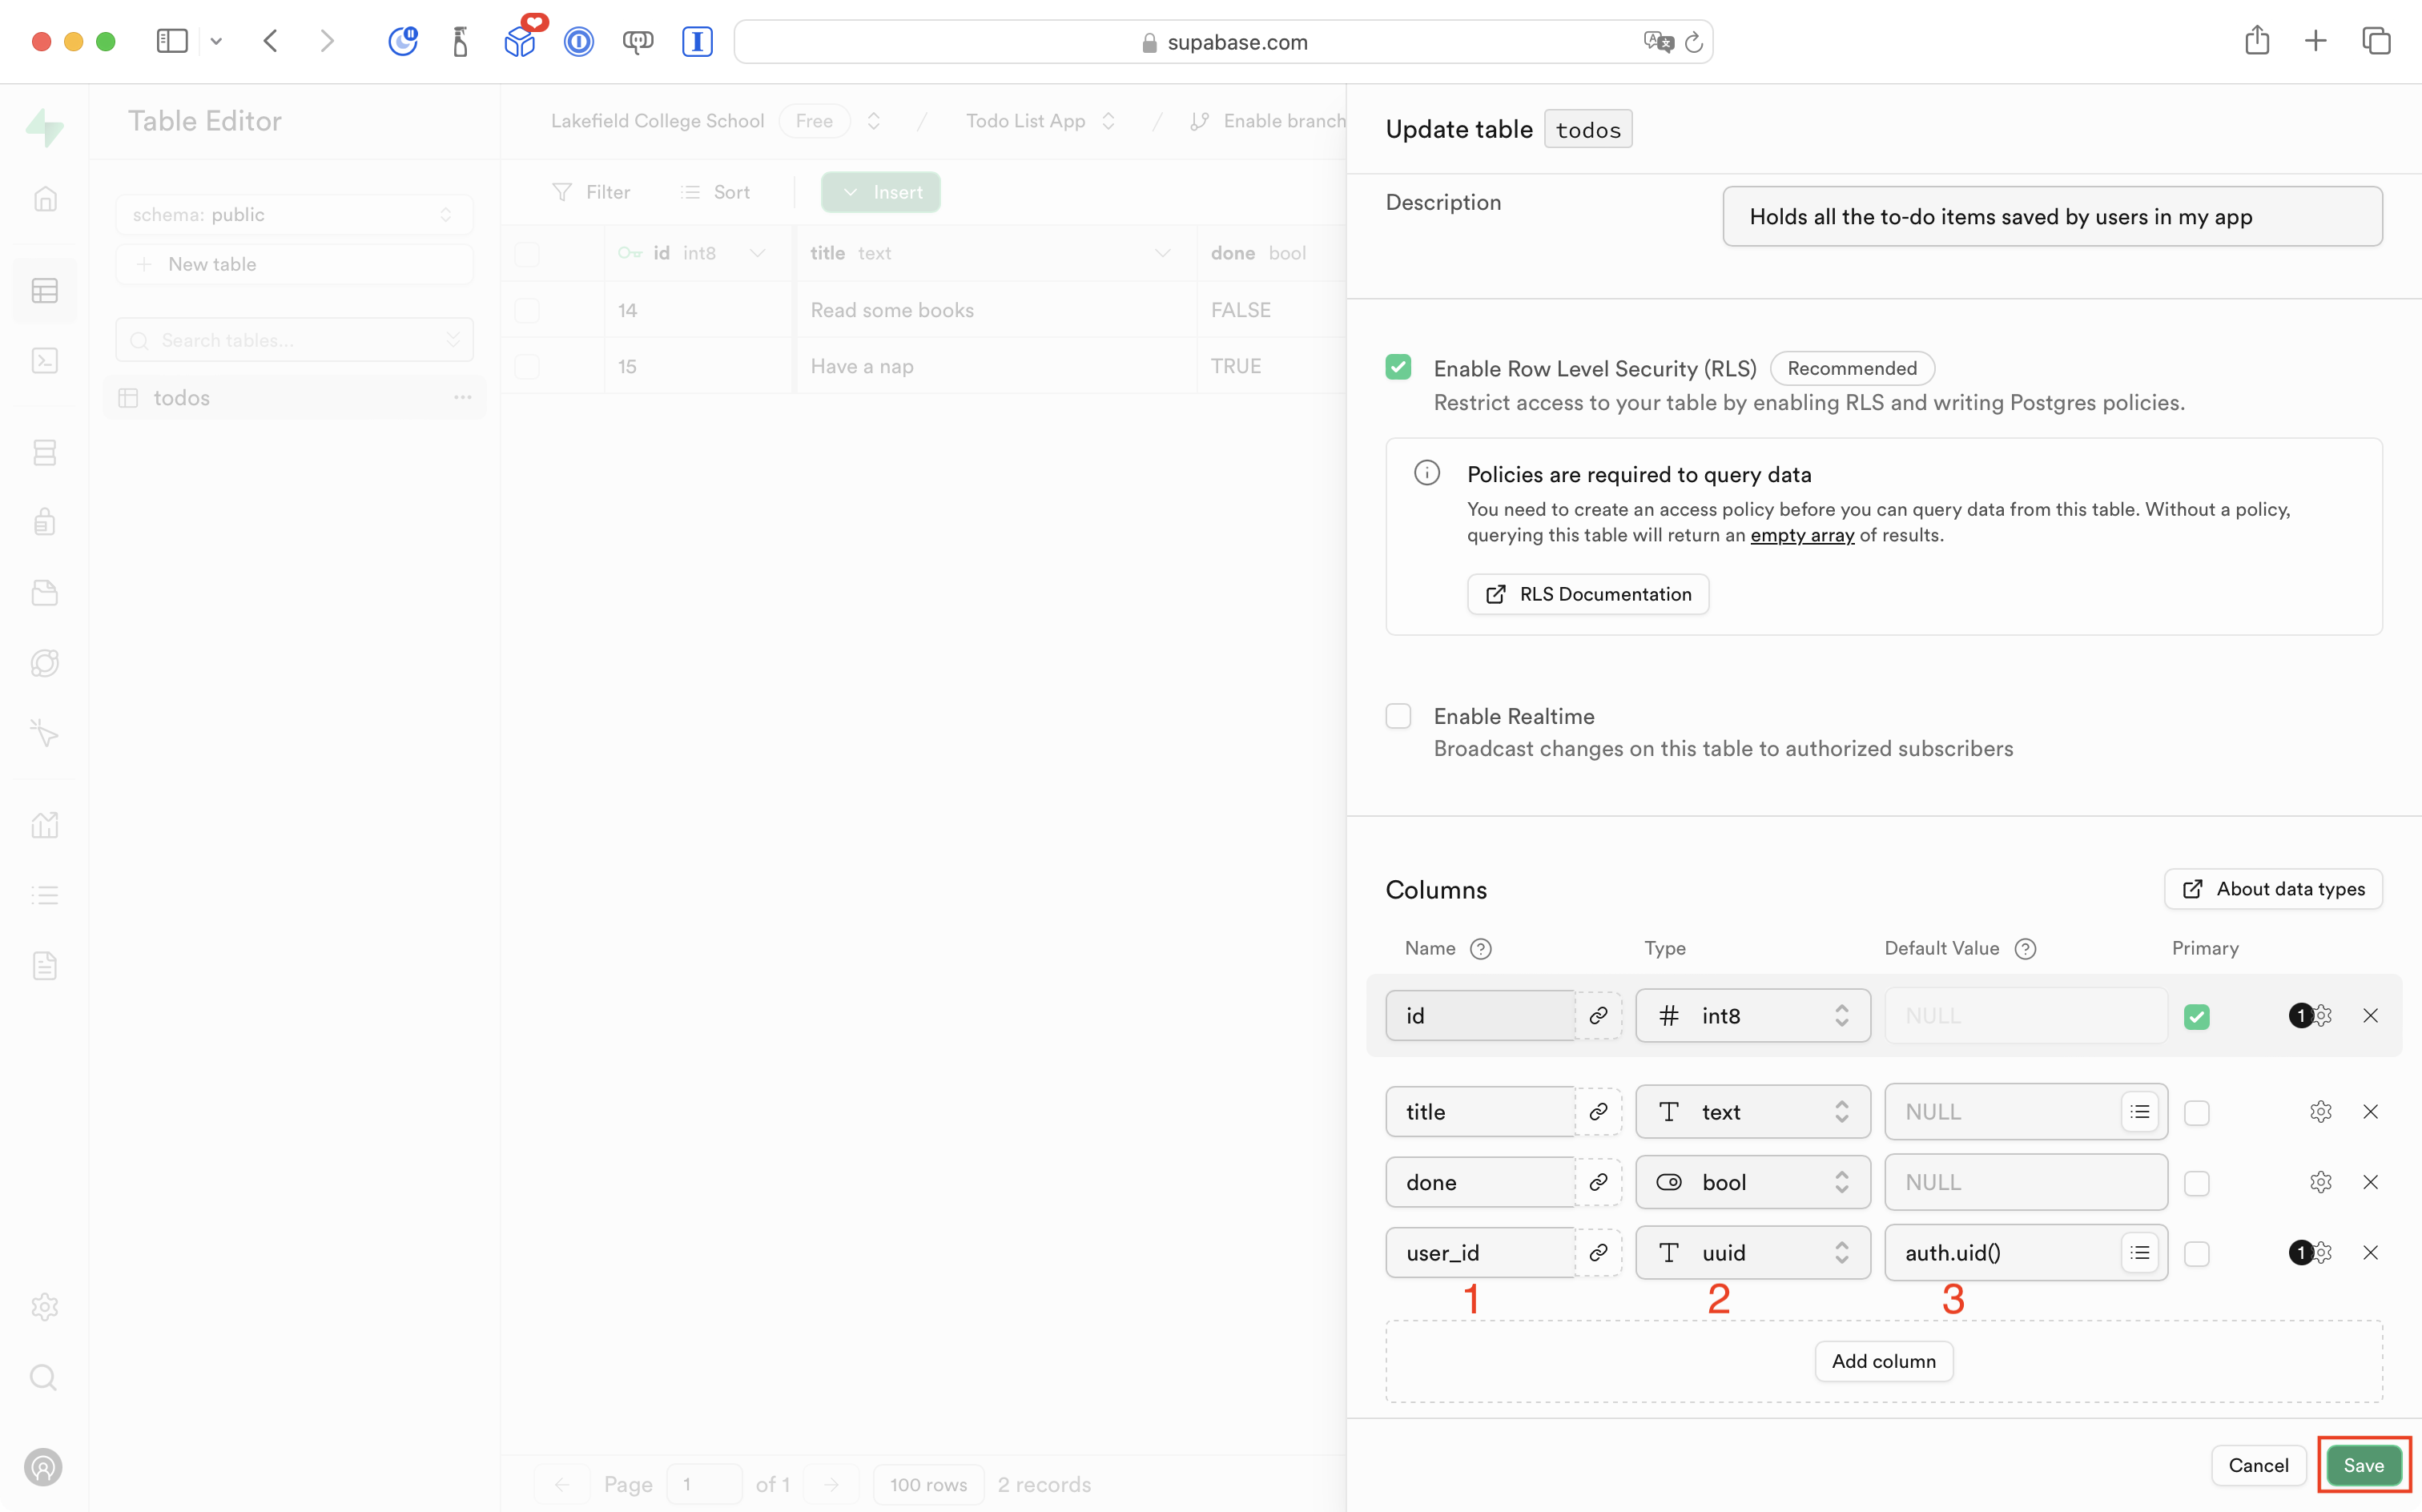Click into the Description text field
Image resolution: width=2422 pixels, height=1512 pixels.
point(2051,217)
